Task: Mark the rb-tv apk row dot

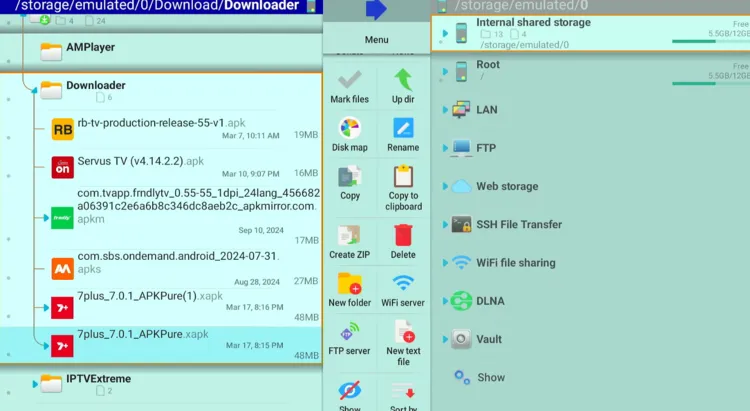Action: click(9, 138)
